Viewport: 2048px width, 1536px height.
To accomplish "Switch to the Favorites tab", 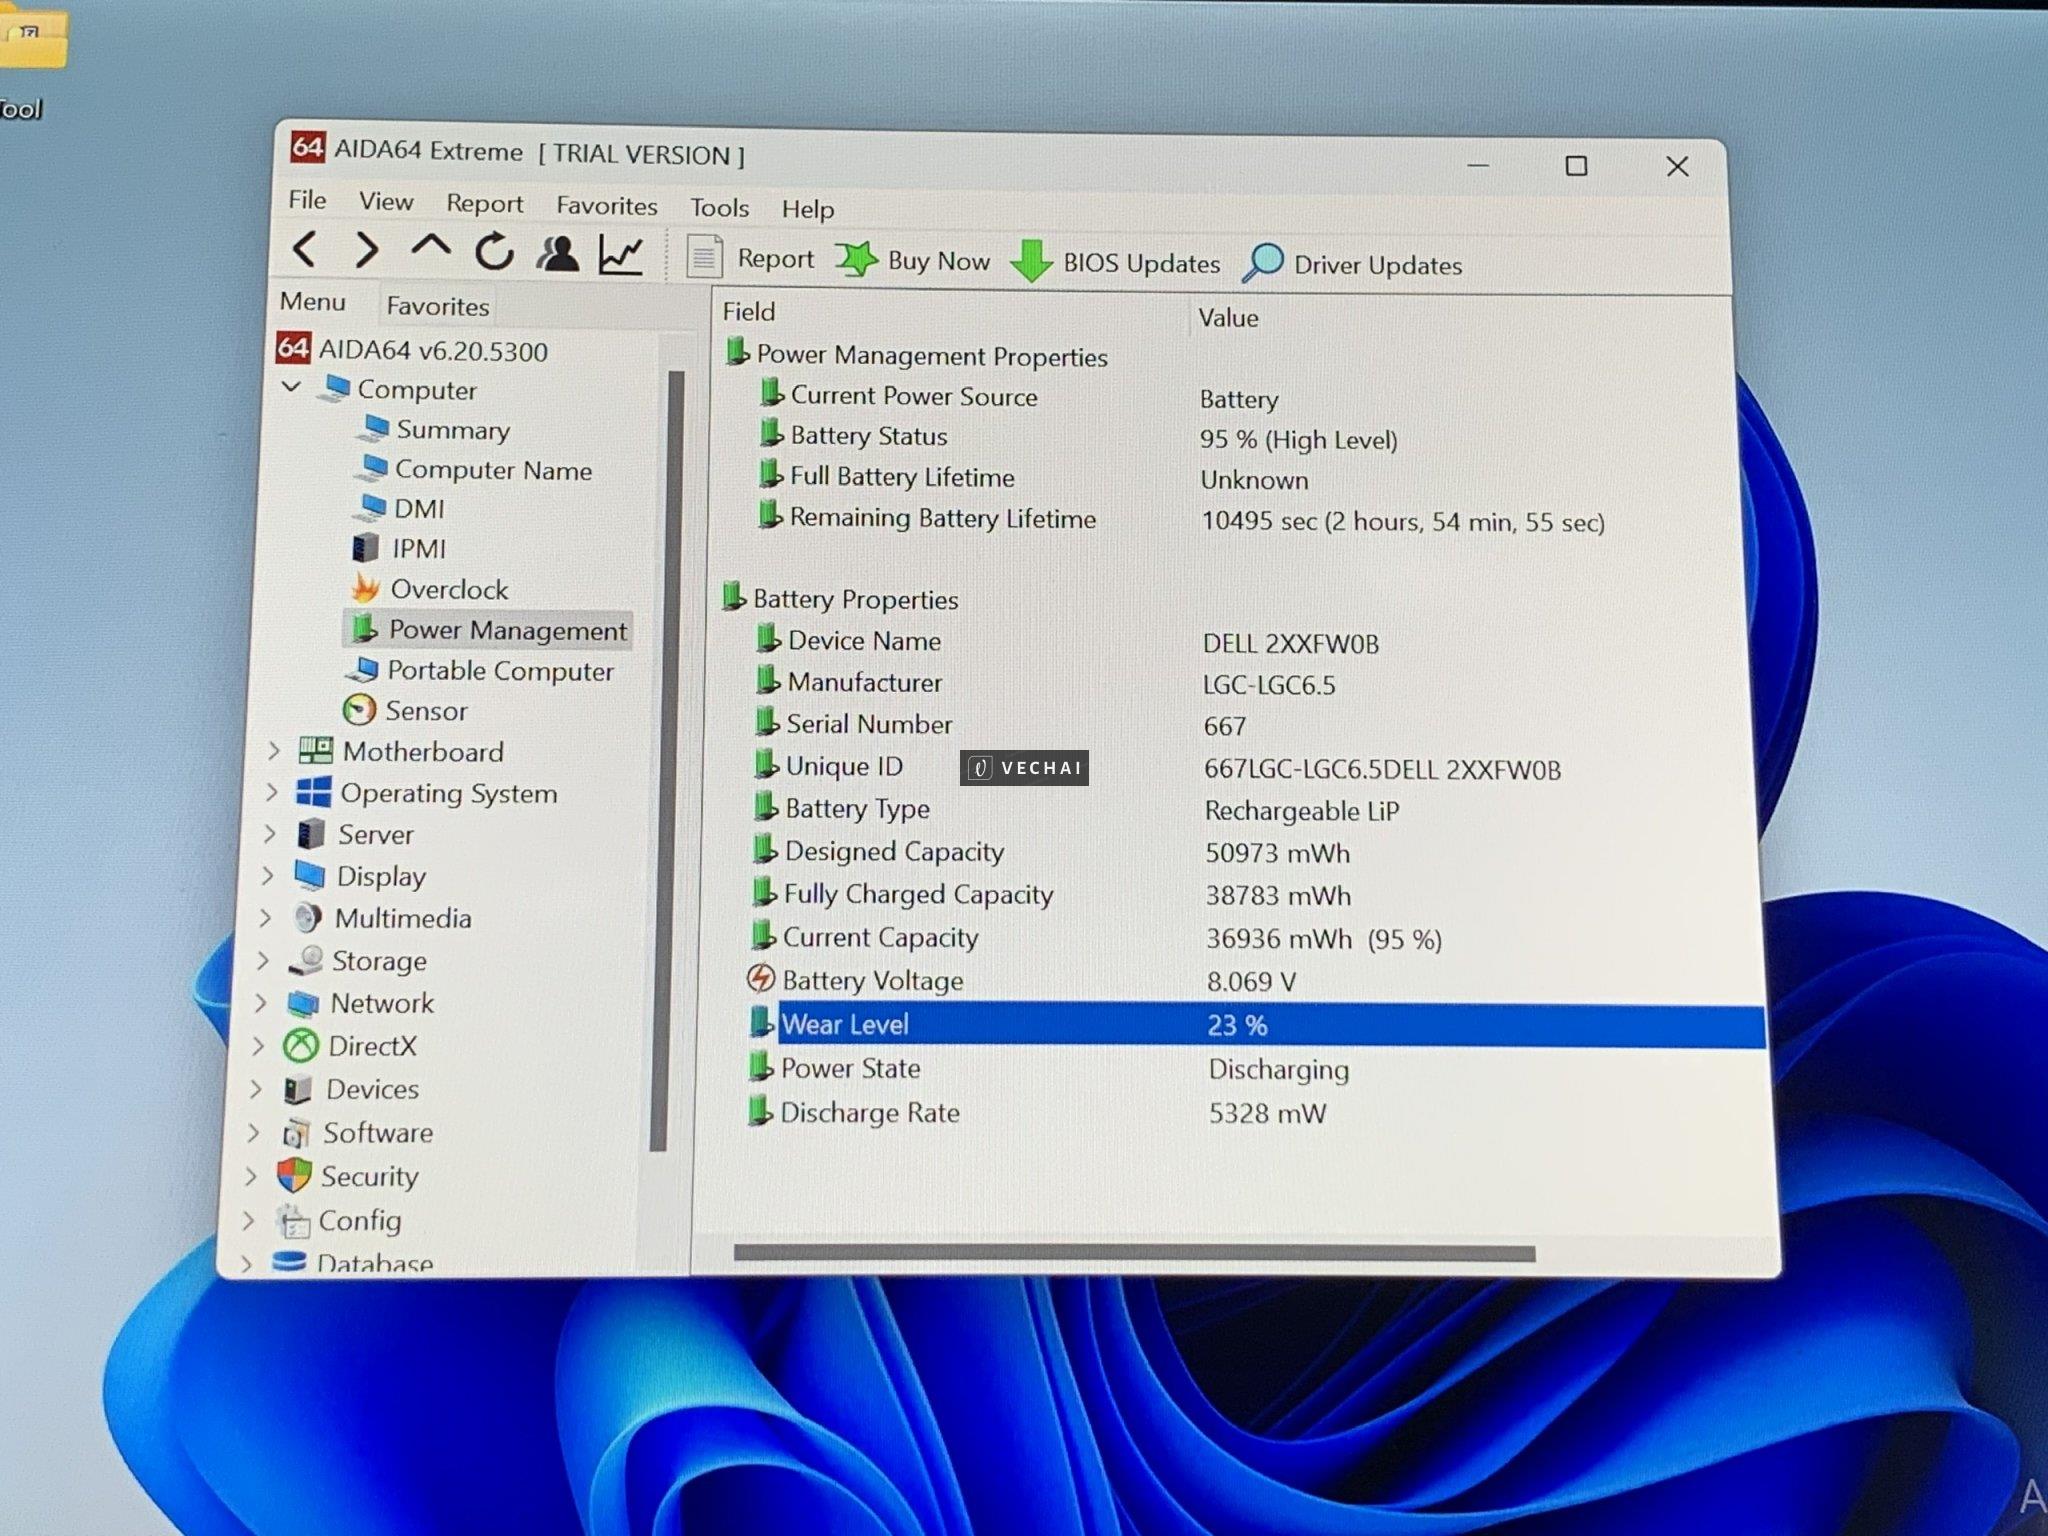I will coord(437,306).
